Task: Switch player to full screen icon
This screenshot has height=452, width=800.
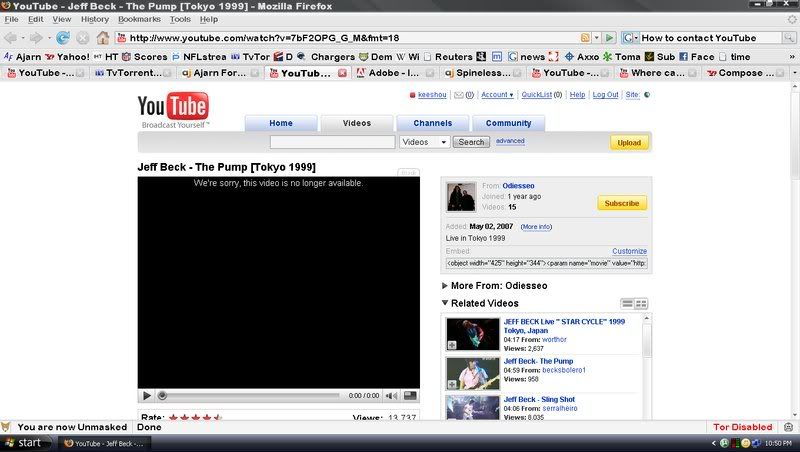Action: tap(410, 395)
